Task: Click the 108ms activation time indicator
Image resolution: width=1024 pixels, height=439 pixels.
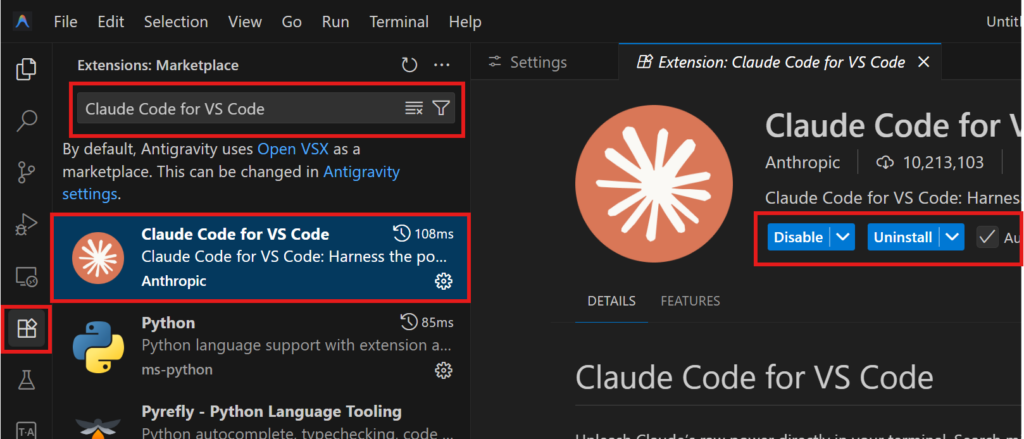Action: coord(423,233)
